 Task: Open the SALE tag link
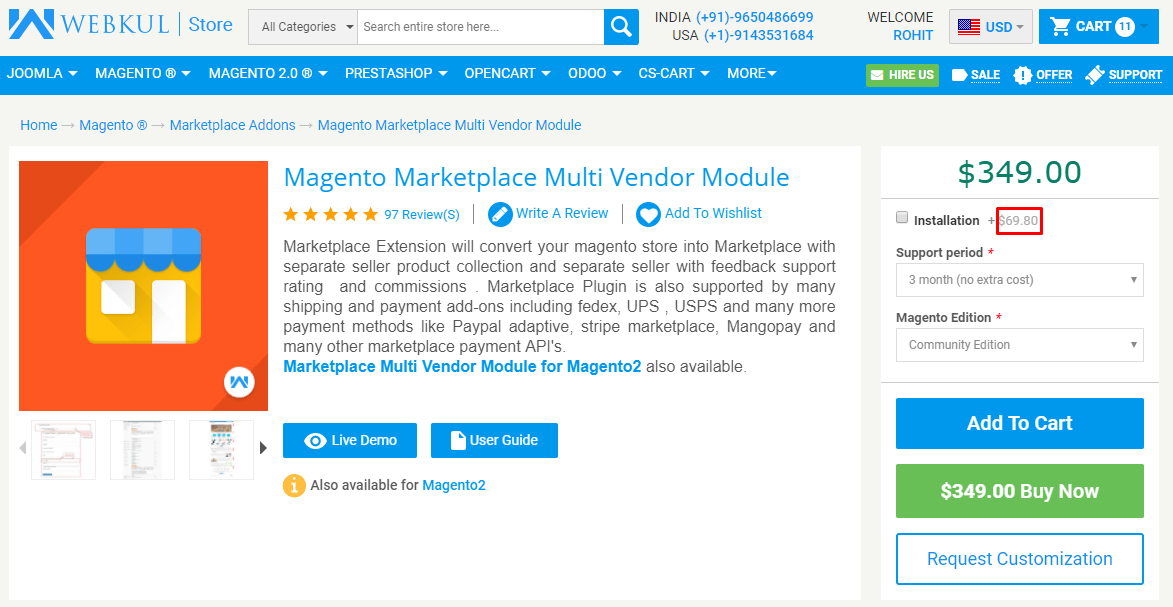pyautogui.click(x=976, y=75)
